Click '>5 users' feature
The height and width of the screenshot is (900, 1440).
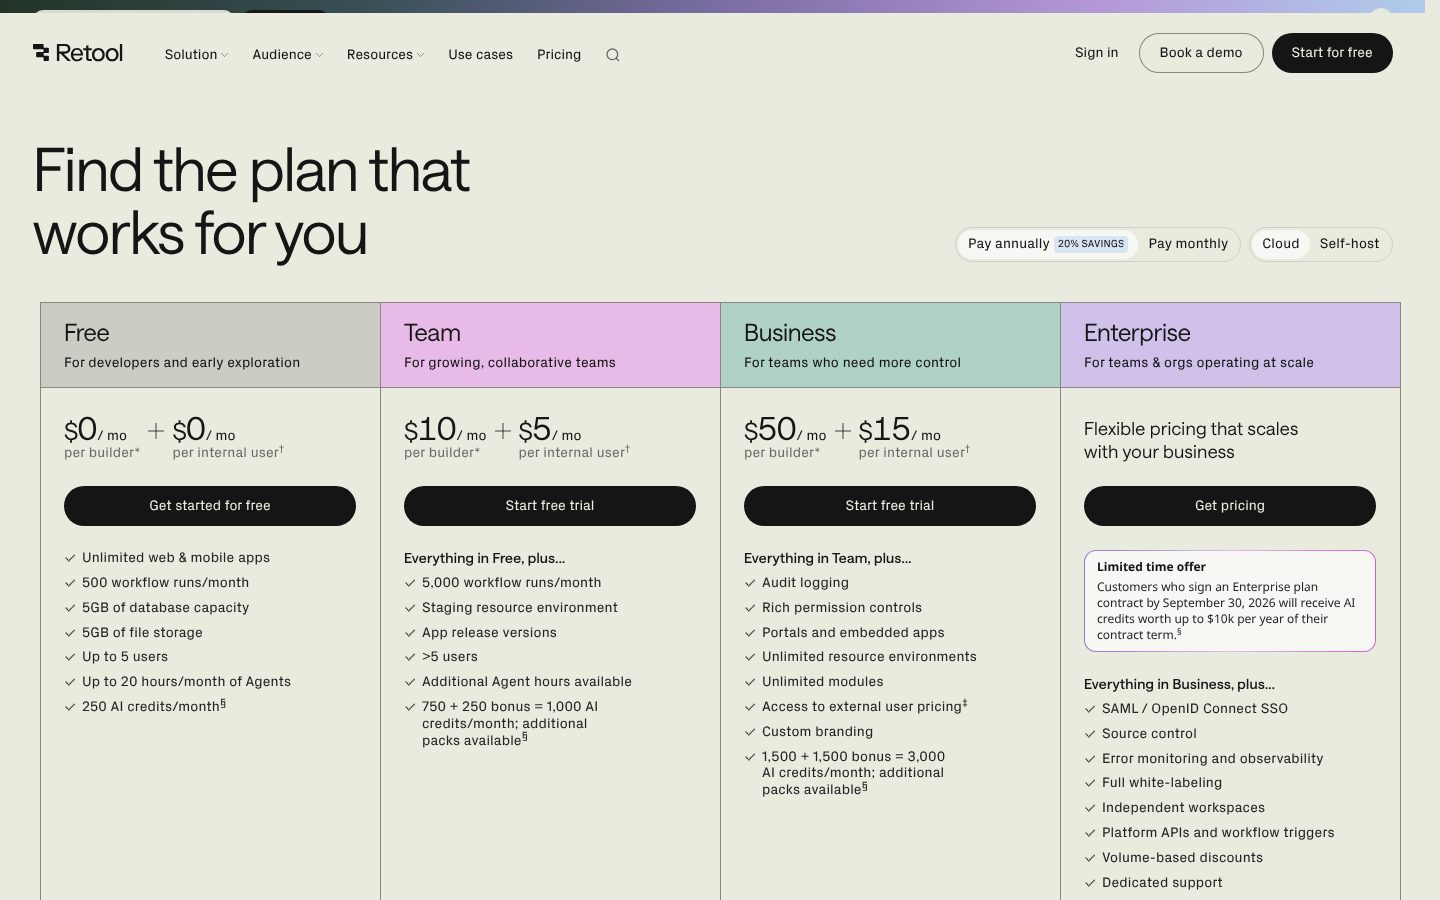[x=450, y=657]
